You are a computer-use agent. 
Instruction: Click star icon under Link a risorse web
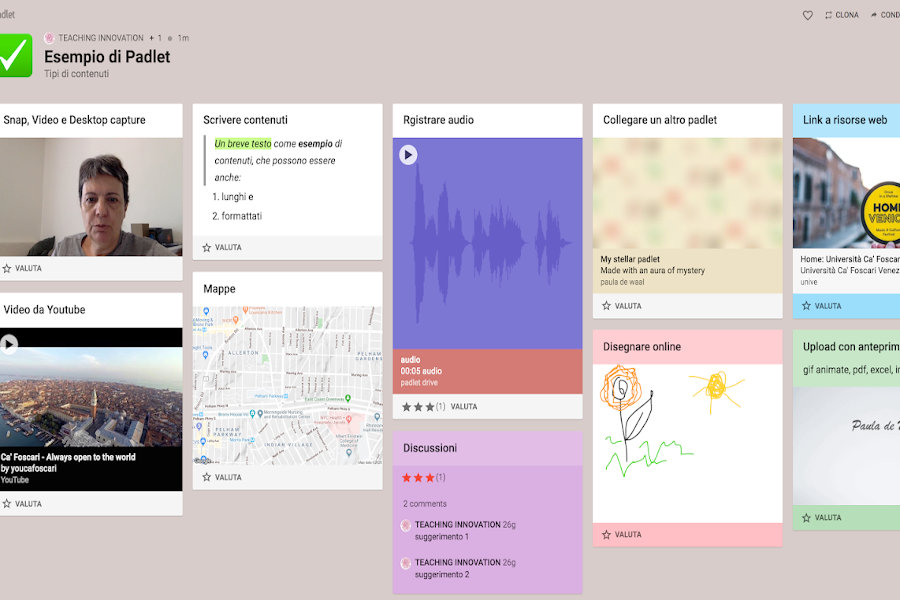click(806, 306)
